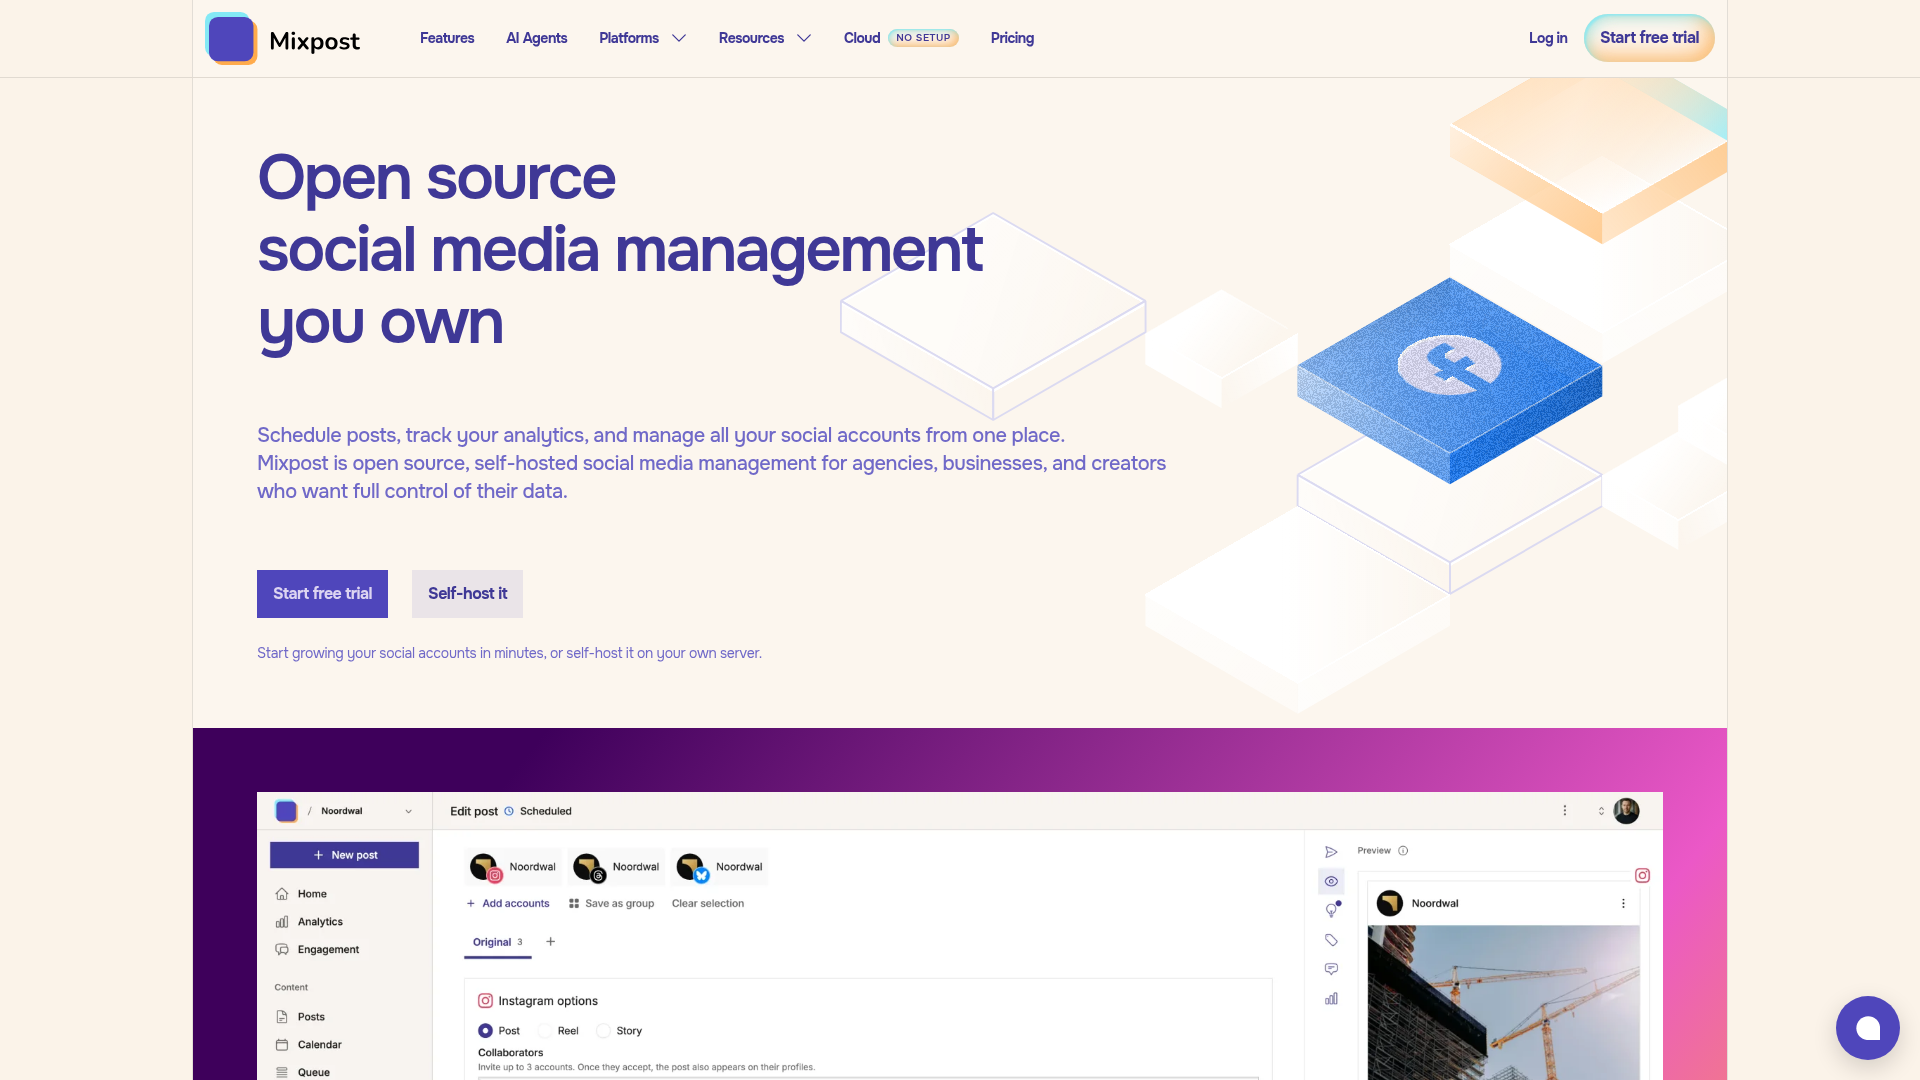Expand the Resources dropdown menu

[x=764, y=38]
